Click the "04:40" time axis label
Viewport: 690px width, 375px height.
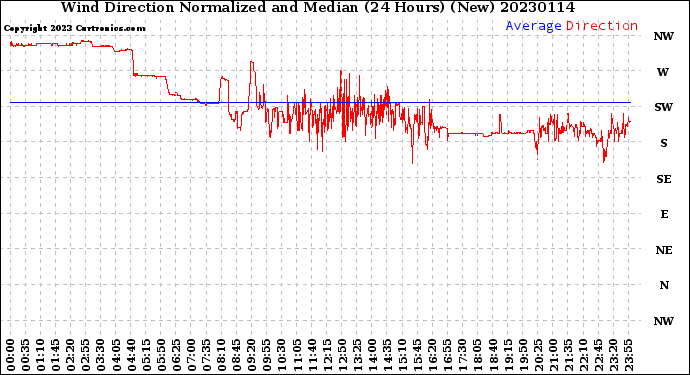(131, 355)
